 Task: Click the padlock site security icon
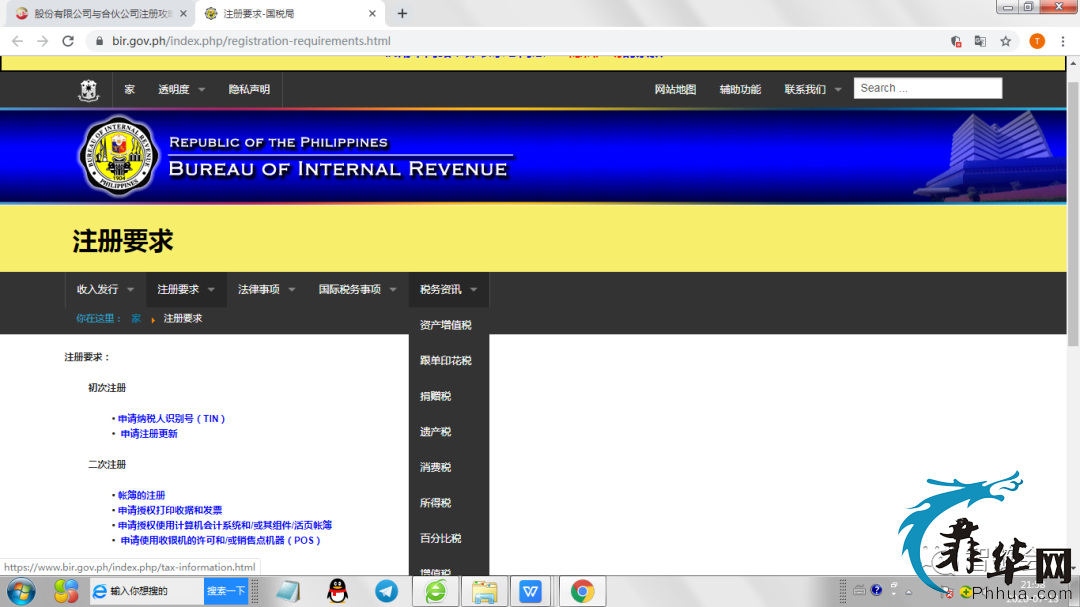(x=100, y=41)
